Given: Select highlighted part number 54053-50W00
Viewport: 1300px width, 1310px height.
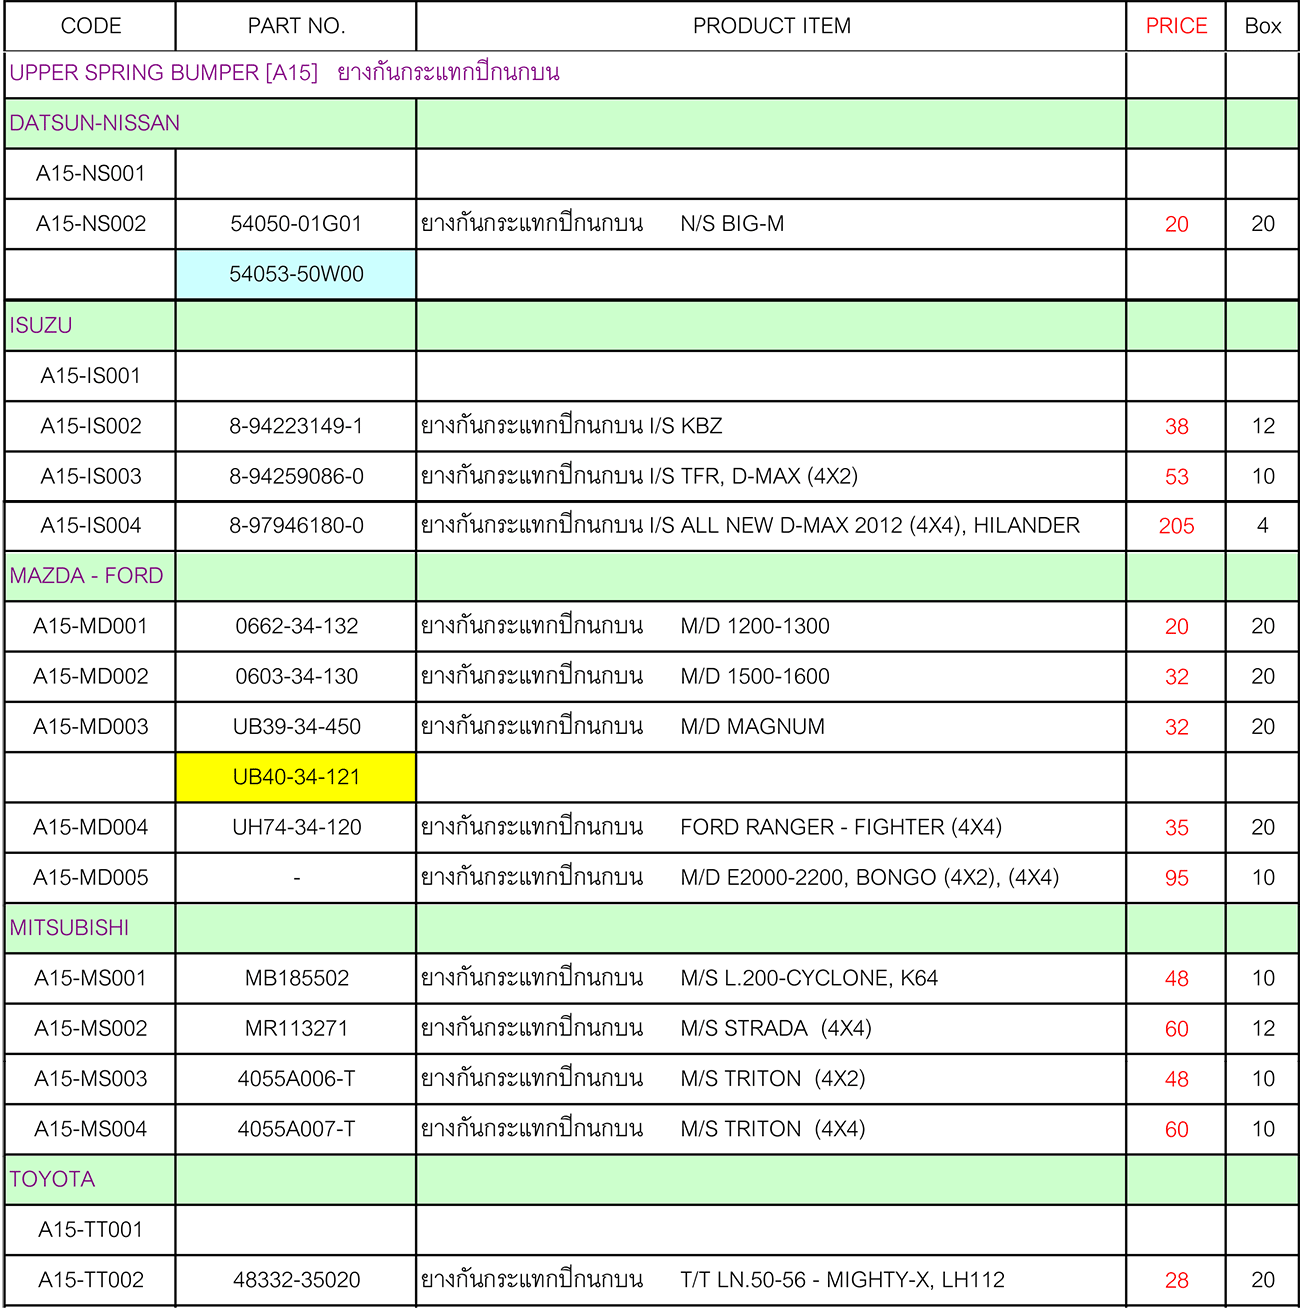Looking at the screenshot, I should [296, 274].
